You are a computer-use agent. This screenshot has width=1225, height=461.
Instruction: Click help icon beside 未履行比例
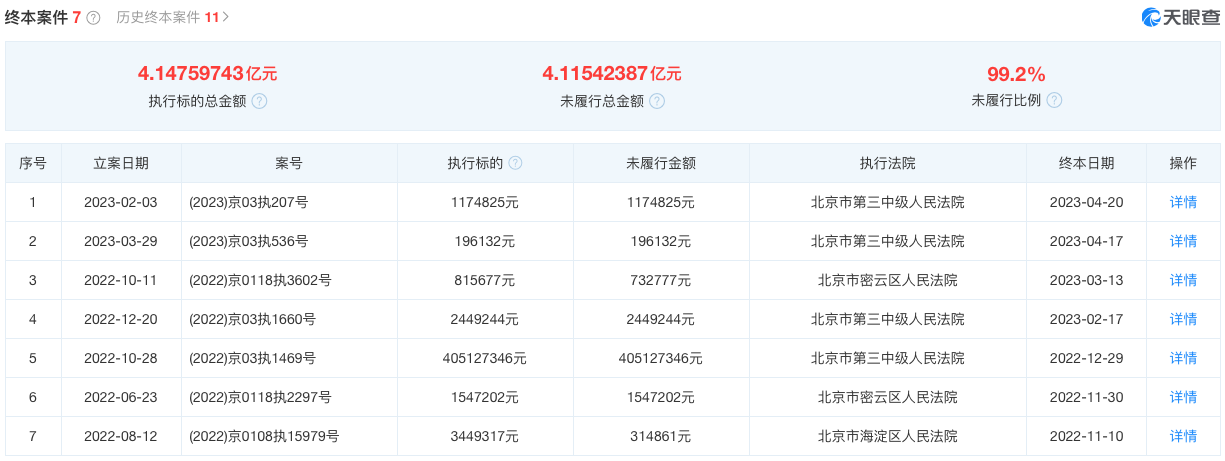point(1054,100)
